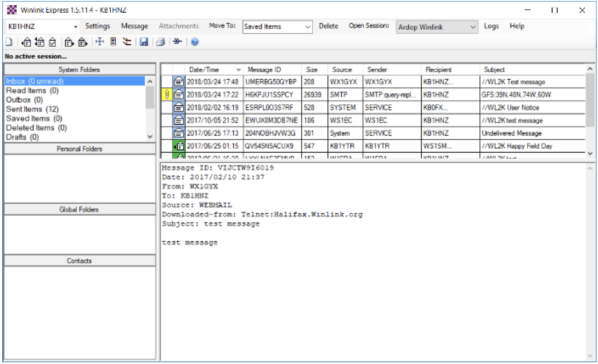Click the reply-all envelope icon in toolbar
This screenshot has height=364, width=598.
click(x=40, y=42)
